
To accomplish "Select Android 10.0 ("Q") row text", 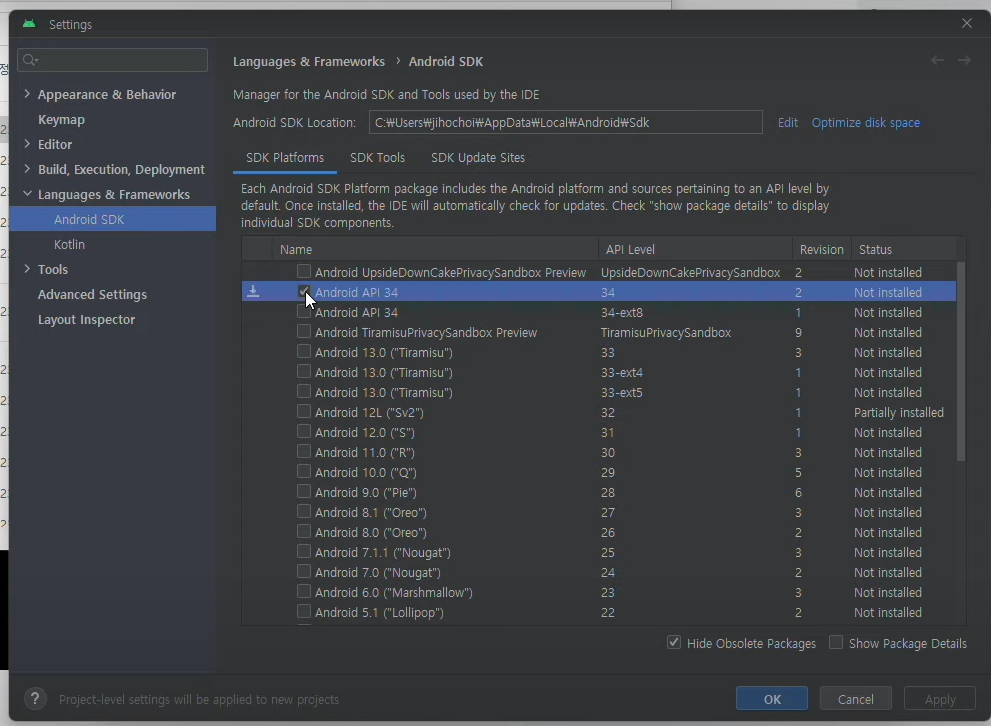I will click(x=366, y=473).
